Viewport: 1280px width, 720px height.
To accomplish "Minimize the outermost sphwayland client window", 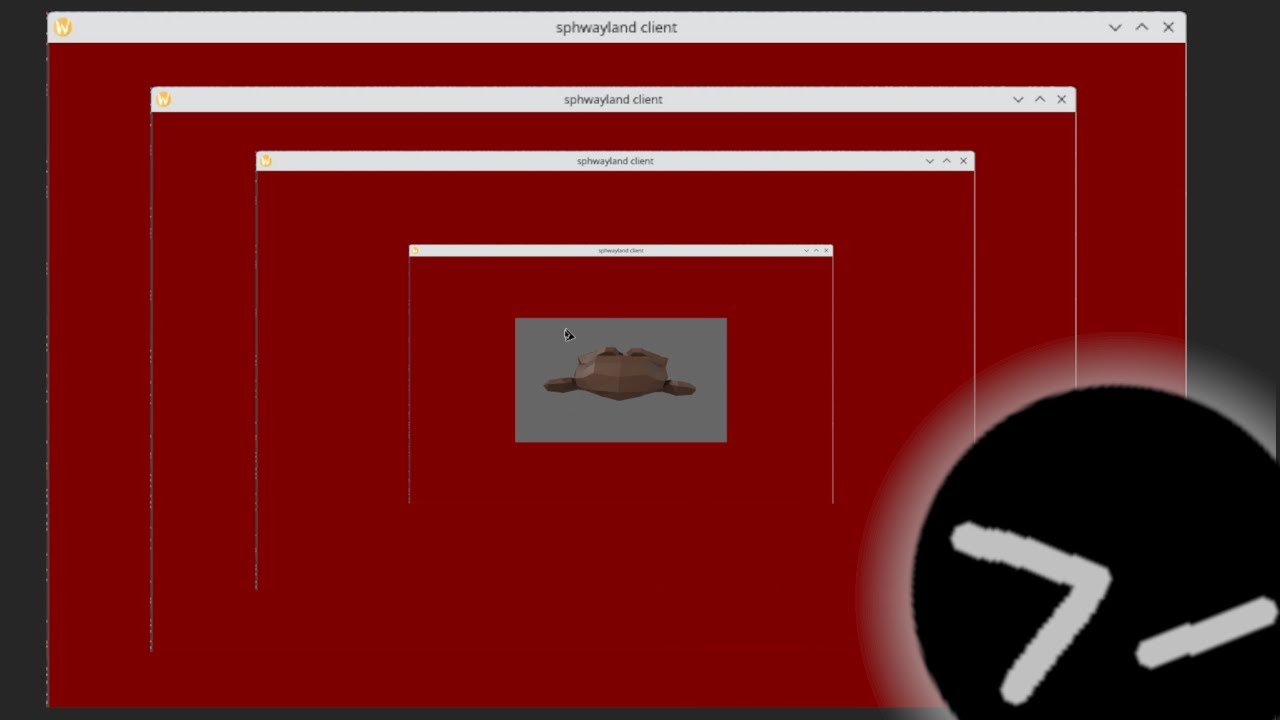I will click(x=1115, y=27).
